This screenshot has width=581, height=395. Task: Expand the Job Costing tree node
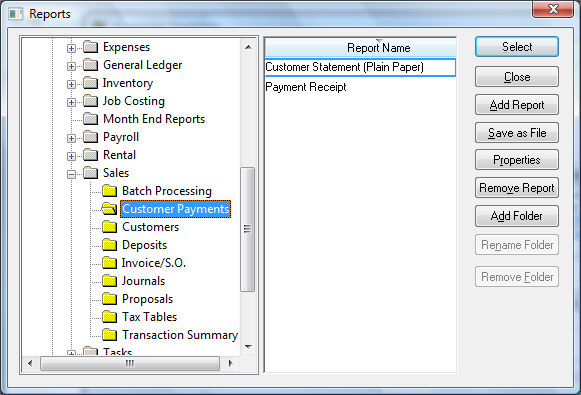click(x=72, y=102)
